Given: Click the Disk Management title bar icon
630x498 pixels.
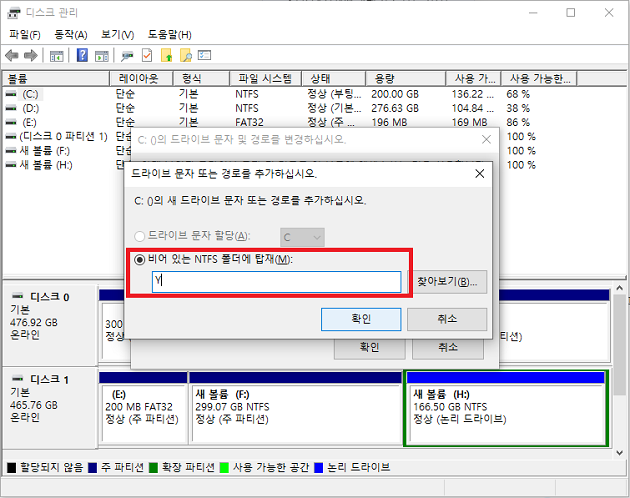Looking at the screenshot, I should coord(14,13).
